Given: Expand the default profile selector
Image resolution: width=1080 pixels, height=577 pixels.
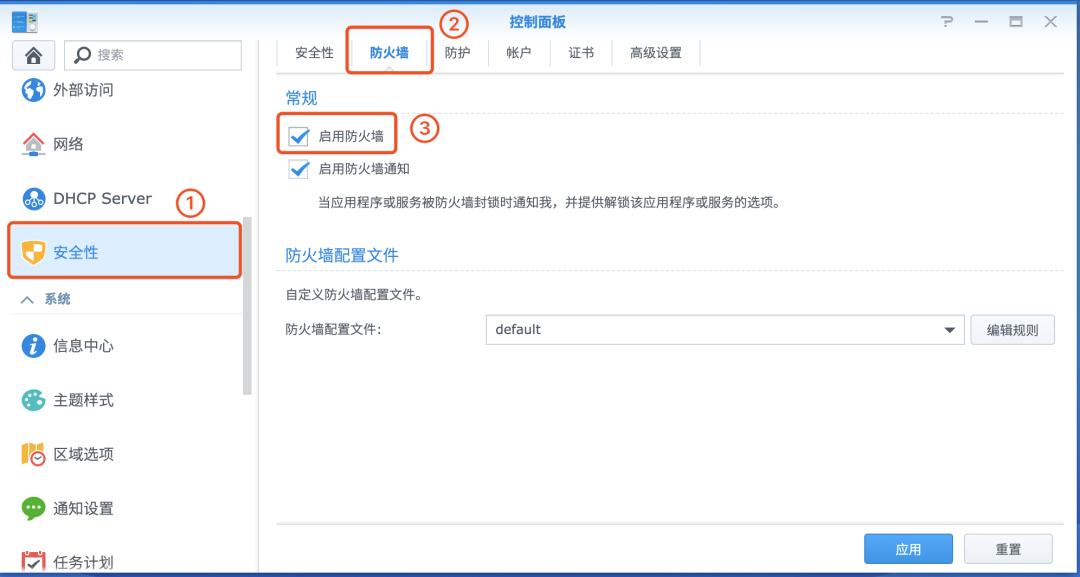Looking at the screenshot, I should pyautogui.click(x=948, y=329).
